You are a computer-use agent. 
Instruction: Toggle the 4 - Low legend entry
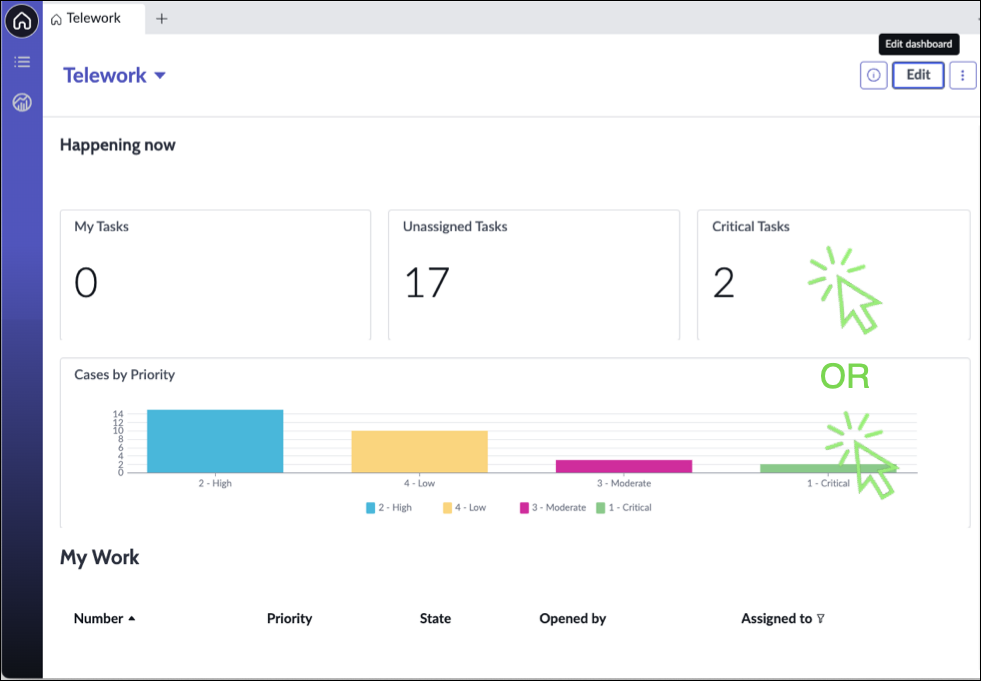pyautogui.click(x=464, y=508)
